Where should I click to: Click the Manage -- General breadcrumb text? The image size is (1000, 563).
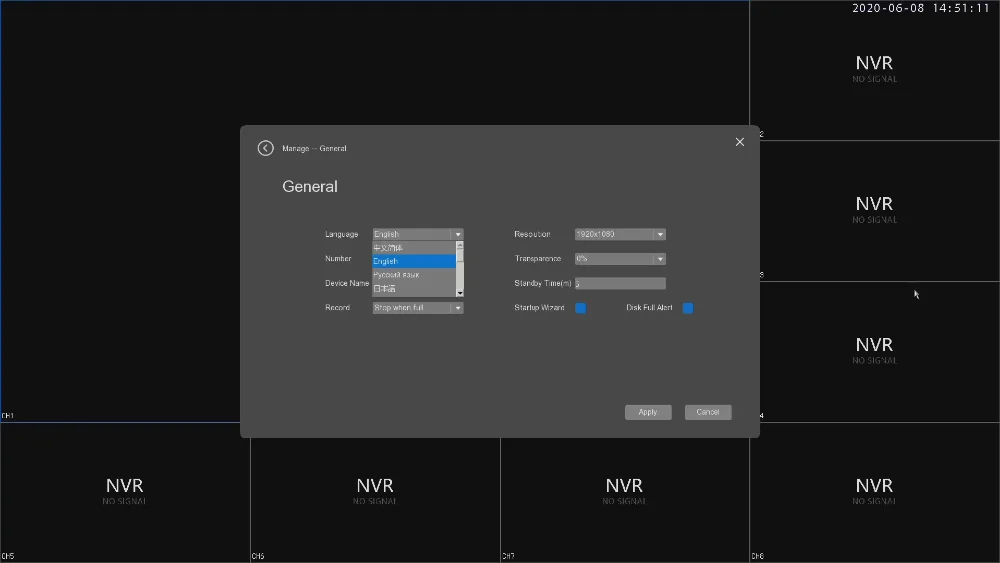point(314,148)
